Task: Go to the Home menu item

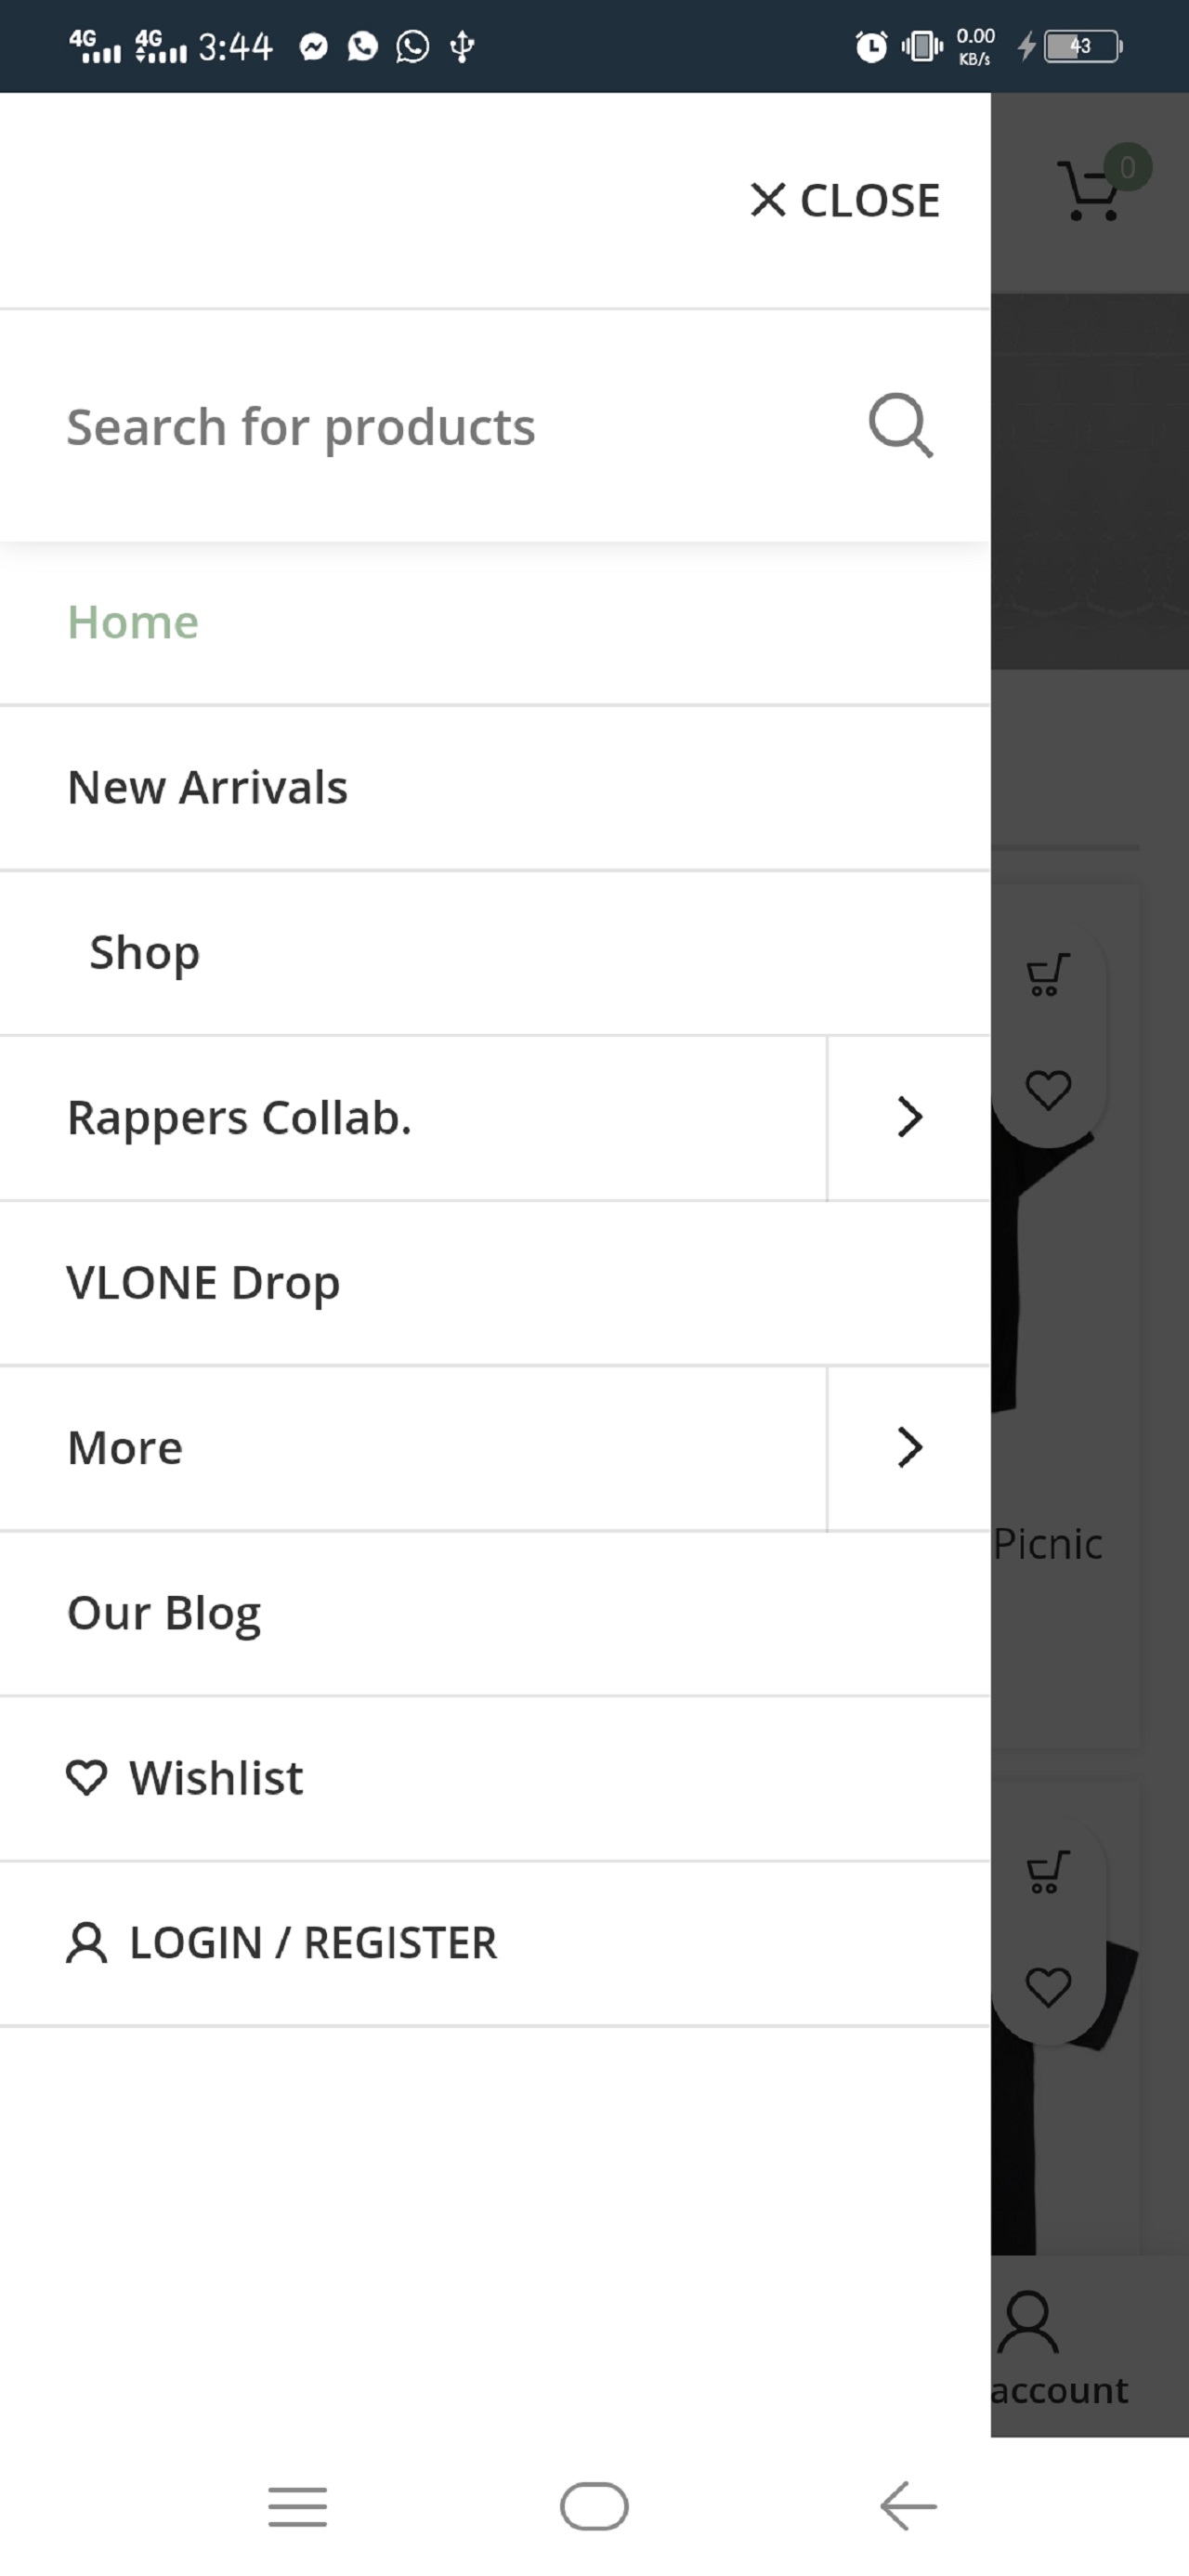Action: 133,622
